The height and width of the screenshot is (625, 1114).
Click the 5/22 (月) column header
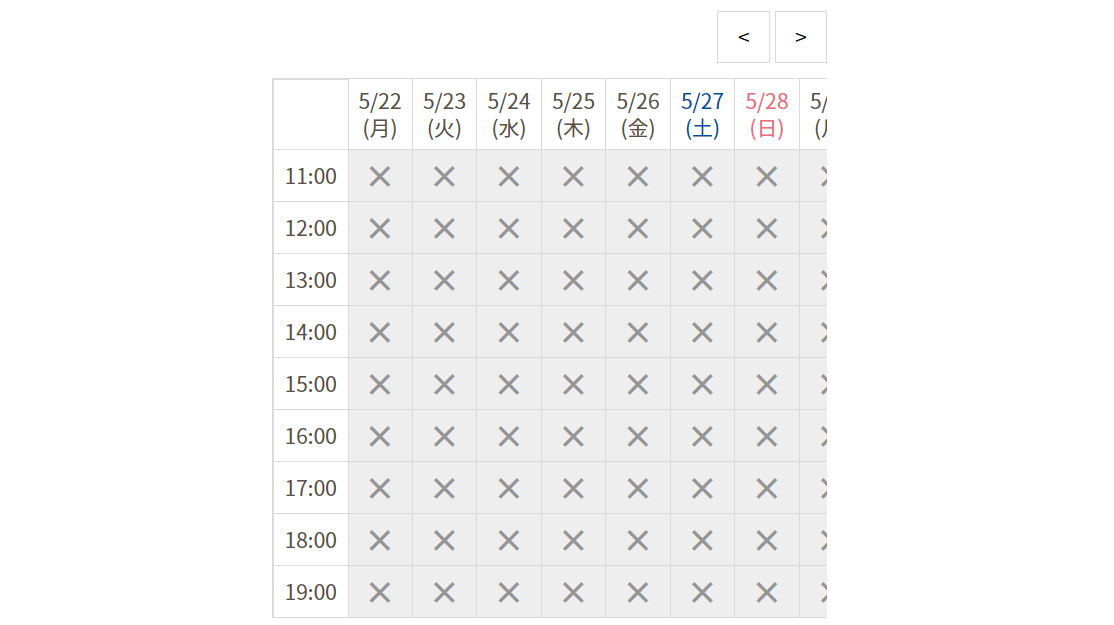[x=380, y=115]
